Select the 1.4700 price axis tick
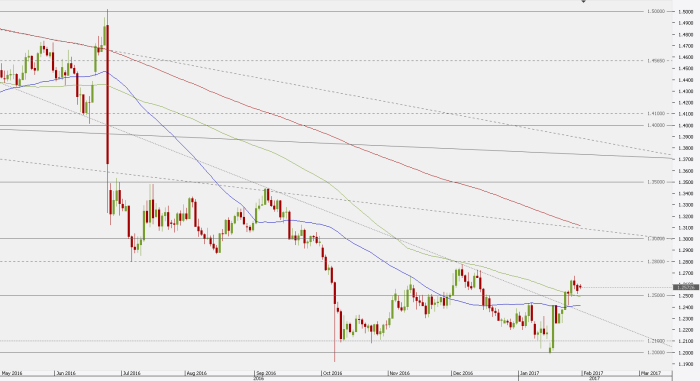This screenshot has height=381, width=700. coord(685,46)
